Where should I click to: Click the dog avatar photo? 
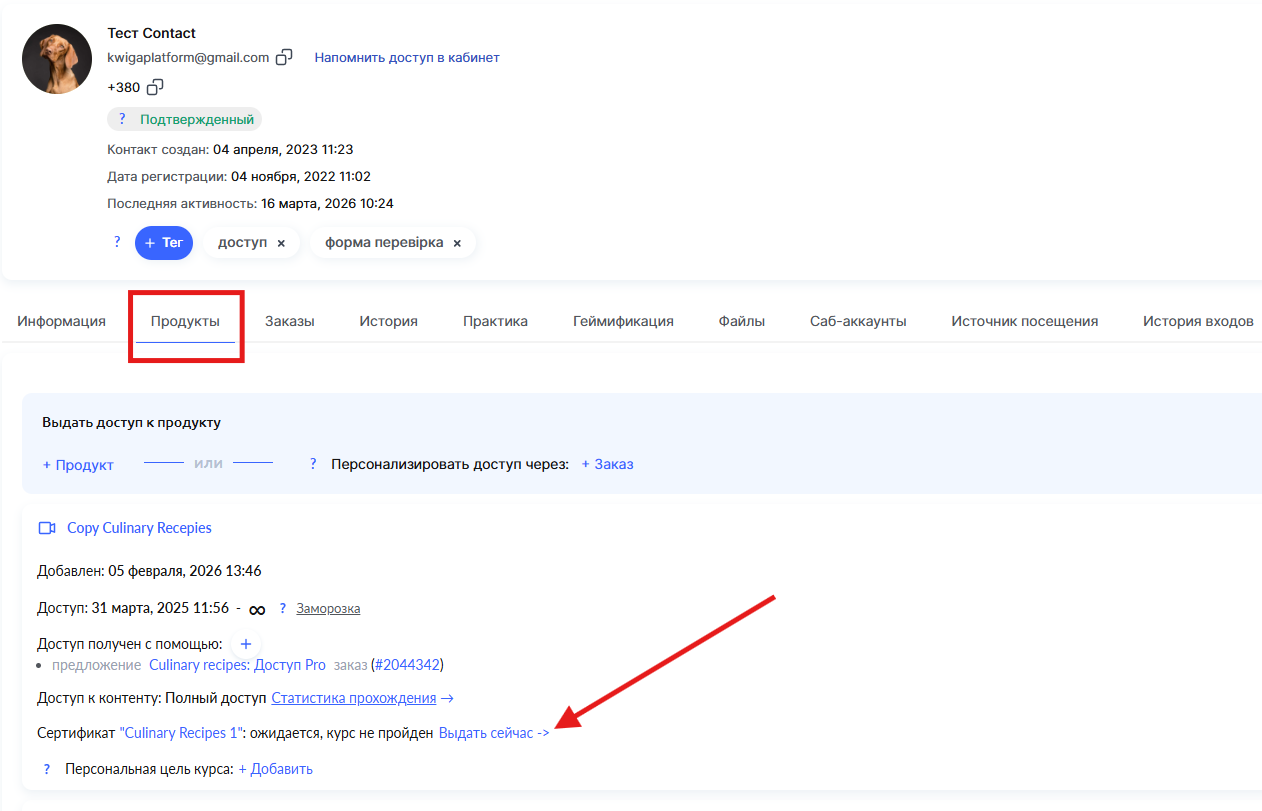57,59
